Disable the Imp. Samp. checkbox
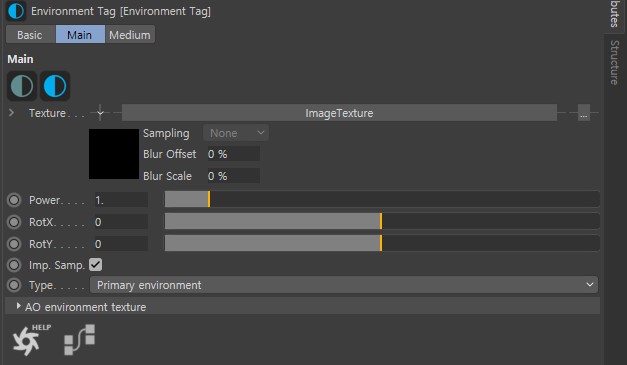 click(96, 265)
